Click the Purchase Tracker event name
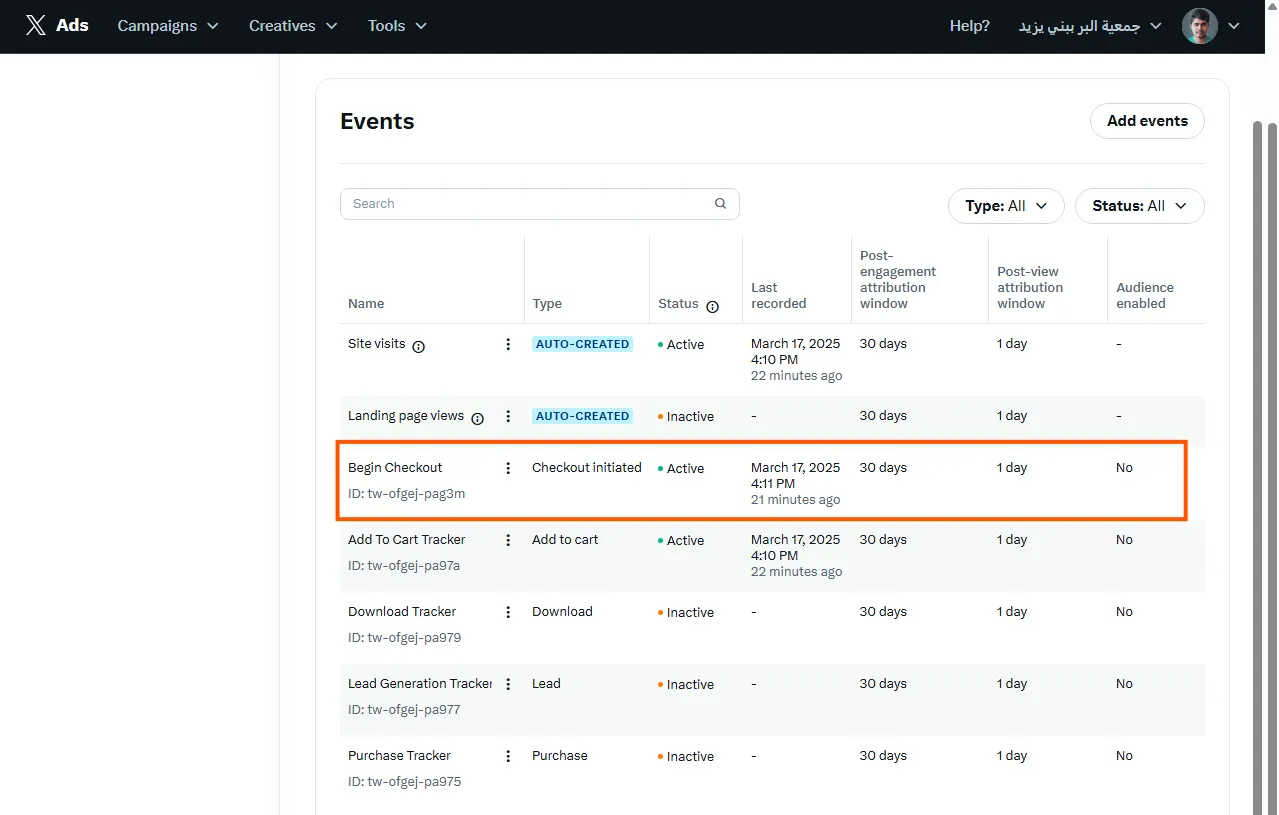Viewport: 1279px width, 815px height. [x=399, y=756]
